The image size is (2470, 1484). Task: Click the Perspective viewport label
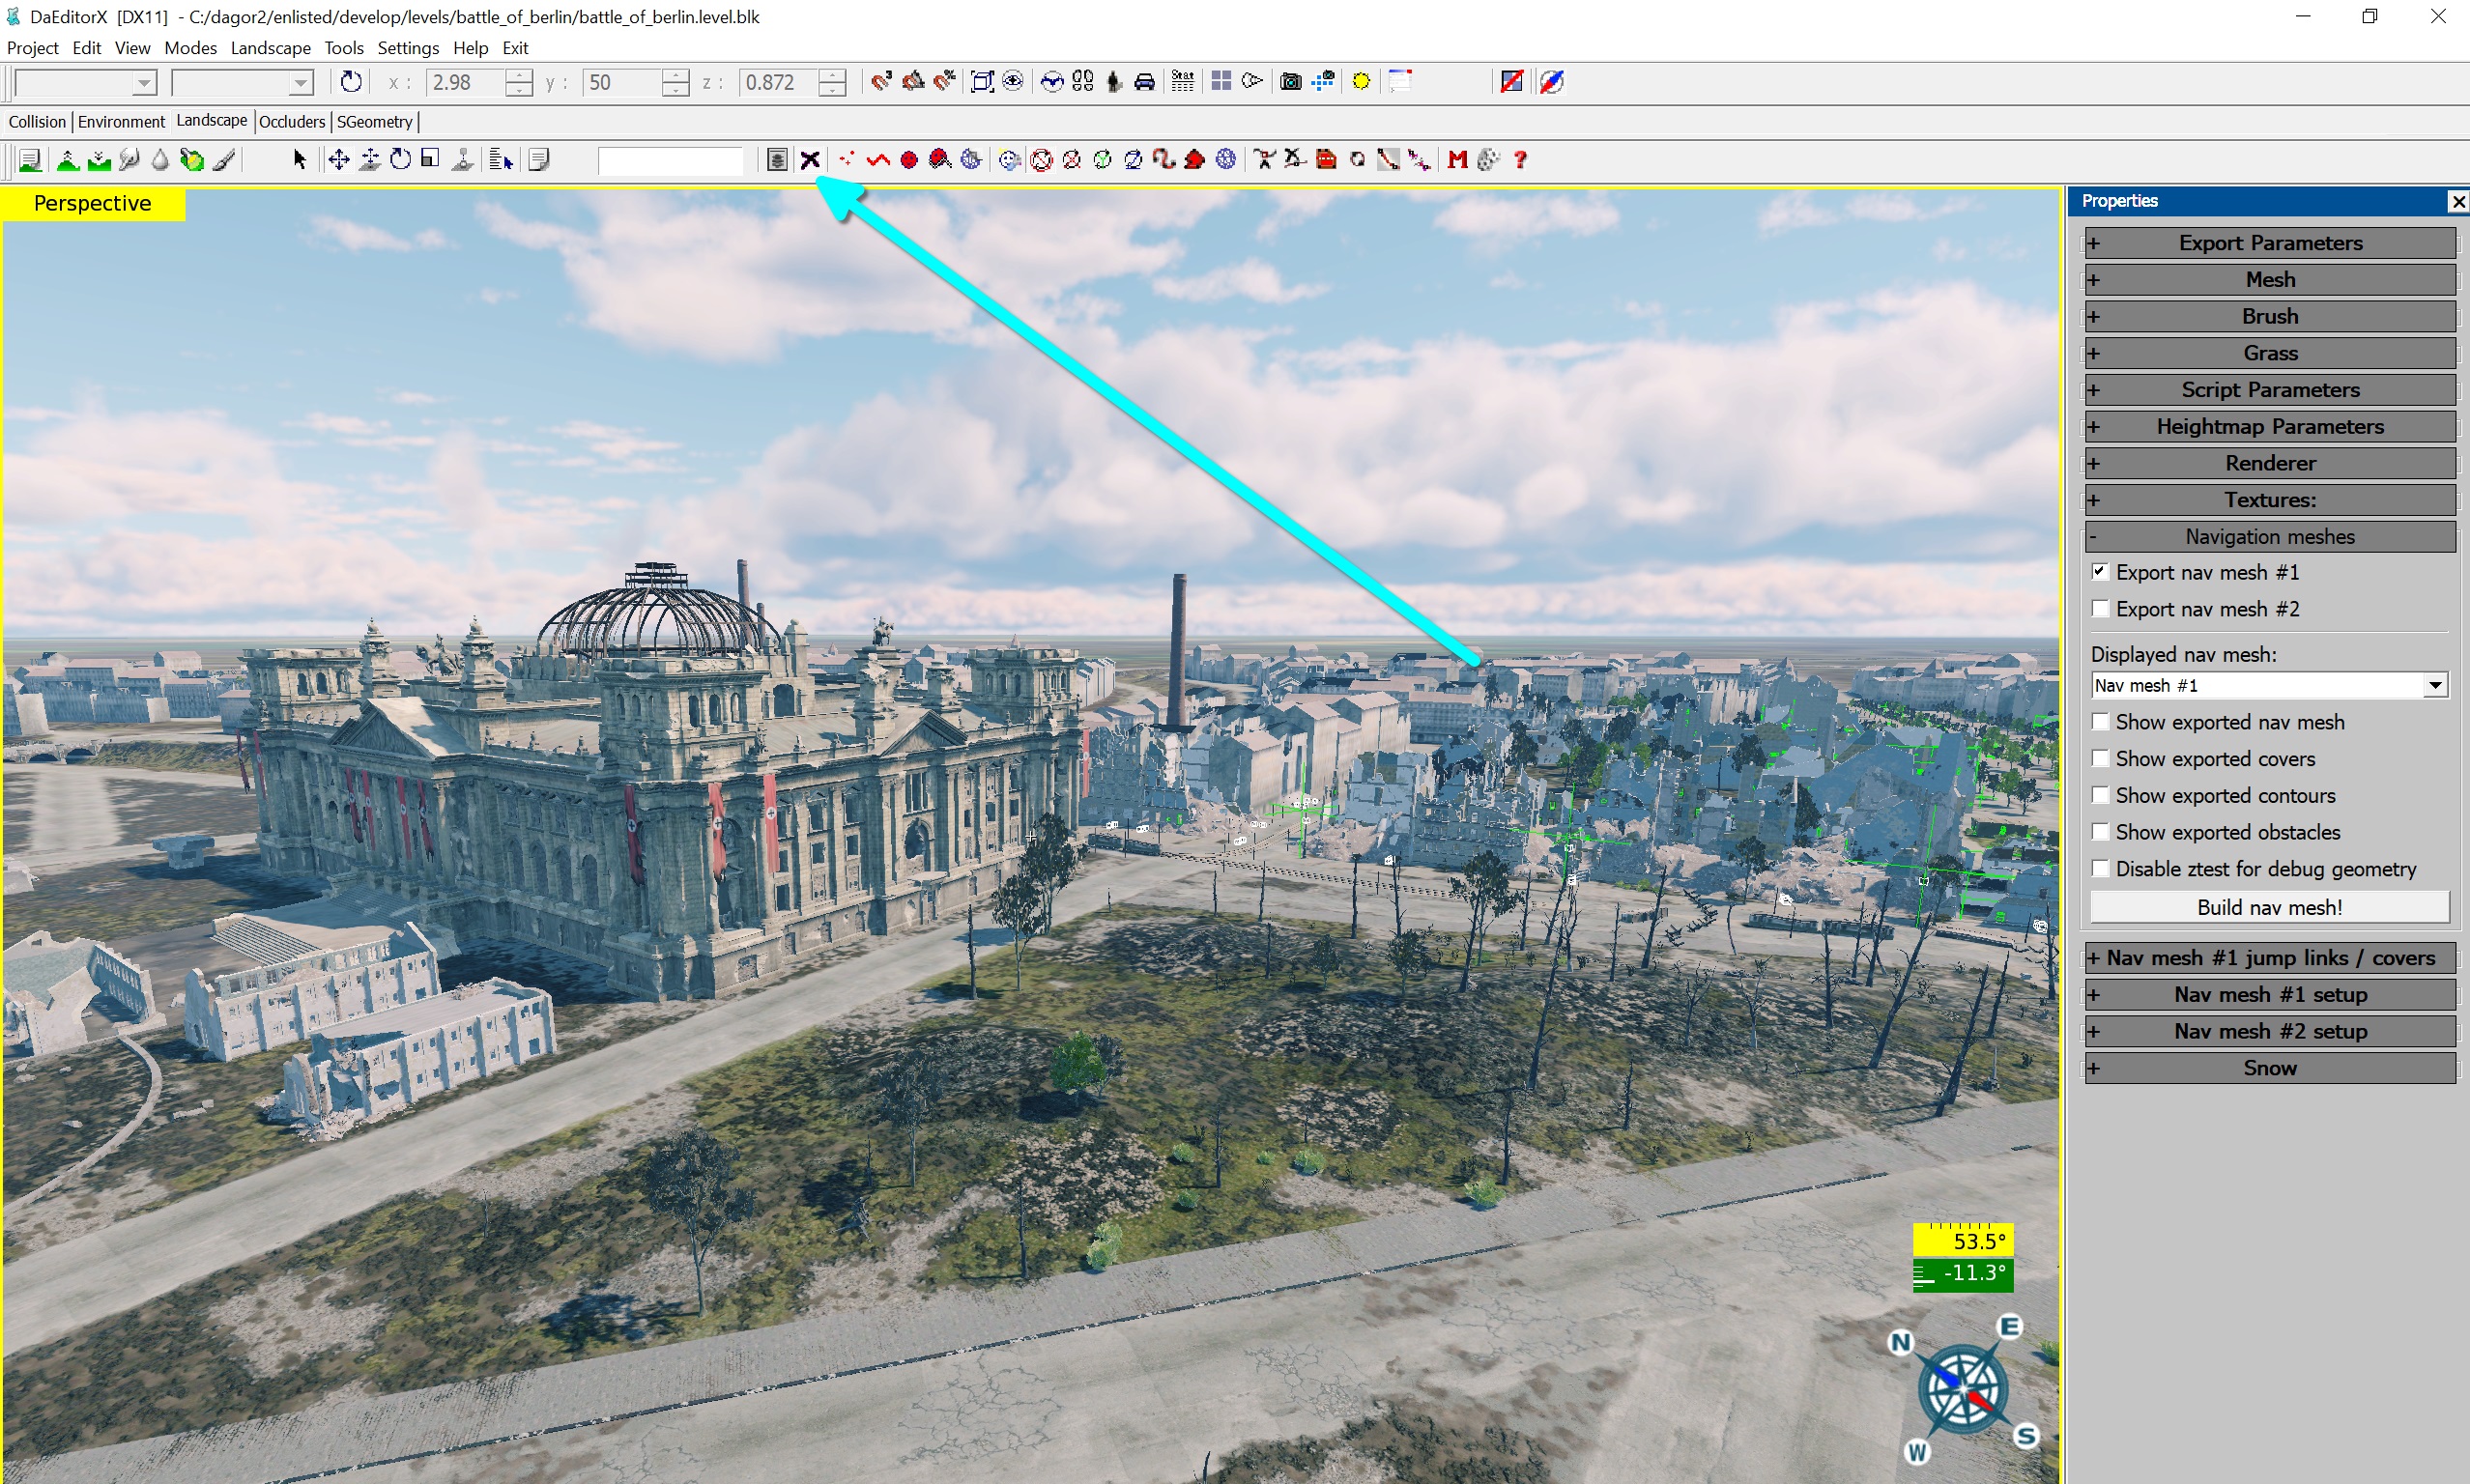(x=92, y=204)
